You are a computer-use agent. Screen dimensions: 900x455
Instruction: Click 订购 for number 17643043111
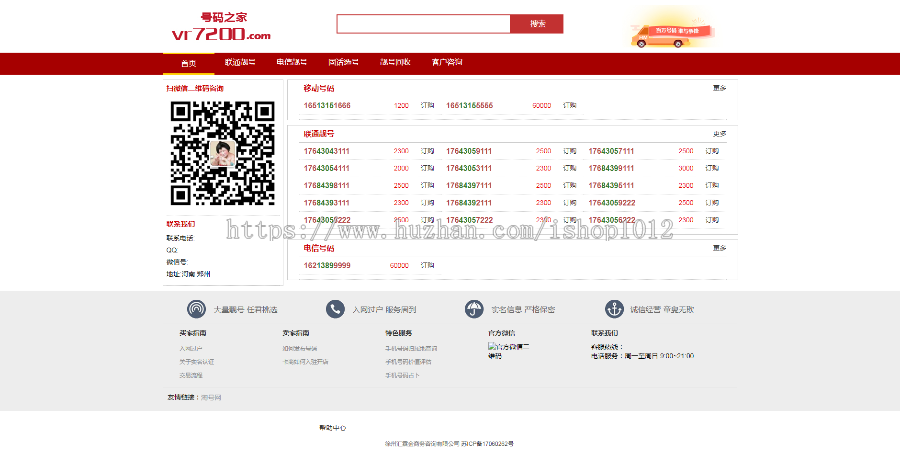coord(427,151)
